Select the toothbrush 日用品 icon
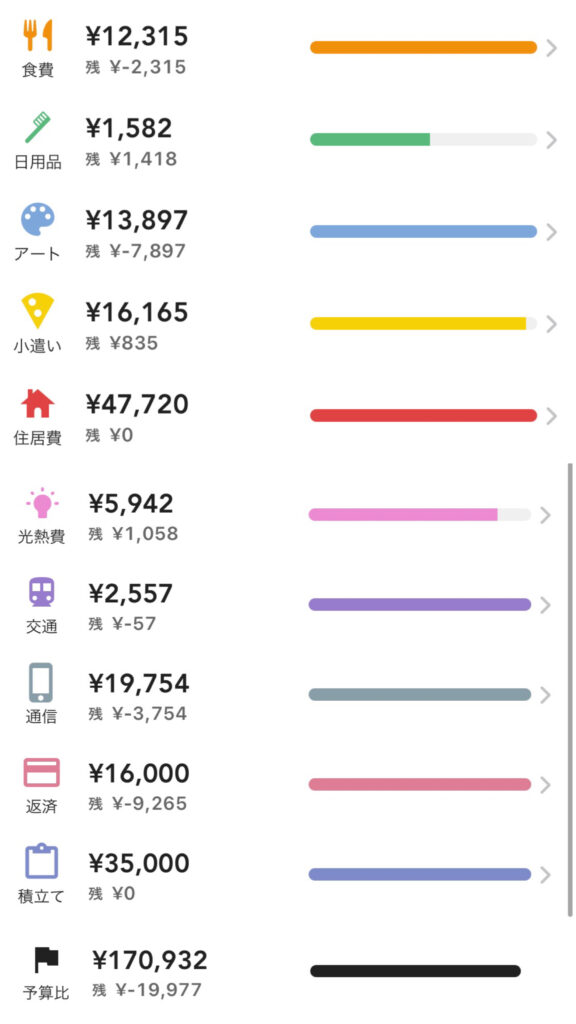The image size is (576, 1024). pos(38,127)
